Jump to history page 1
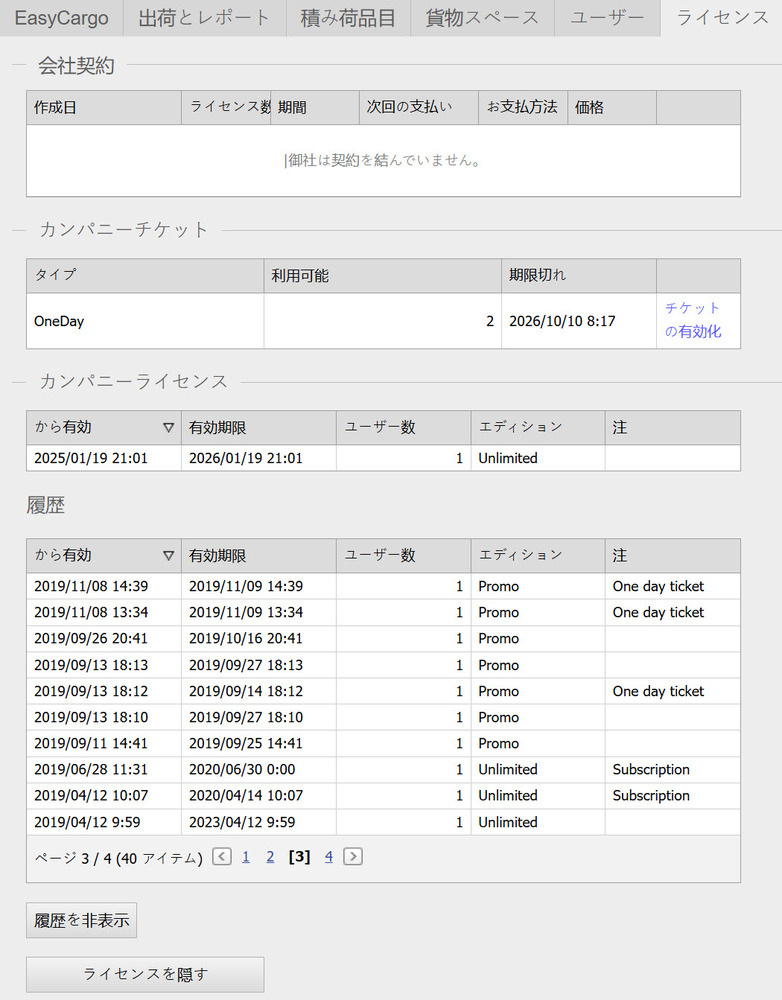 click(x=246, y=856)
